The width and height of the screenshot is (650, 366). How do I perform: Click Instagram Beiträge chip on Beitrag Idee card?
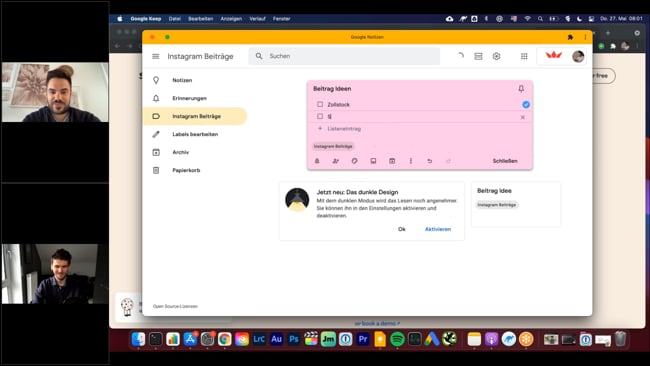pos(497,205)
